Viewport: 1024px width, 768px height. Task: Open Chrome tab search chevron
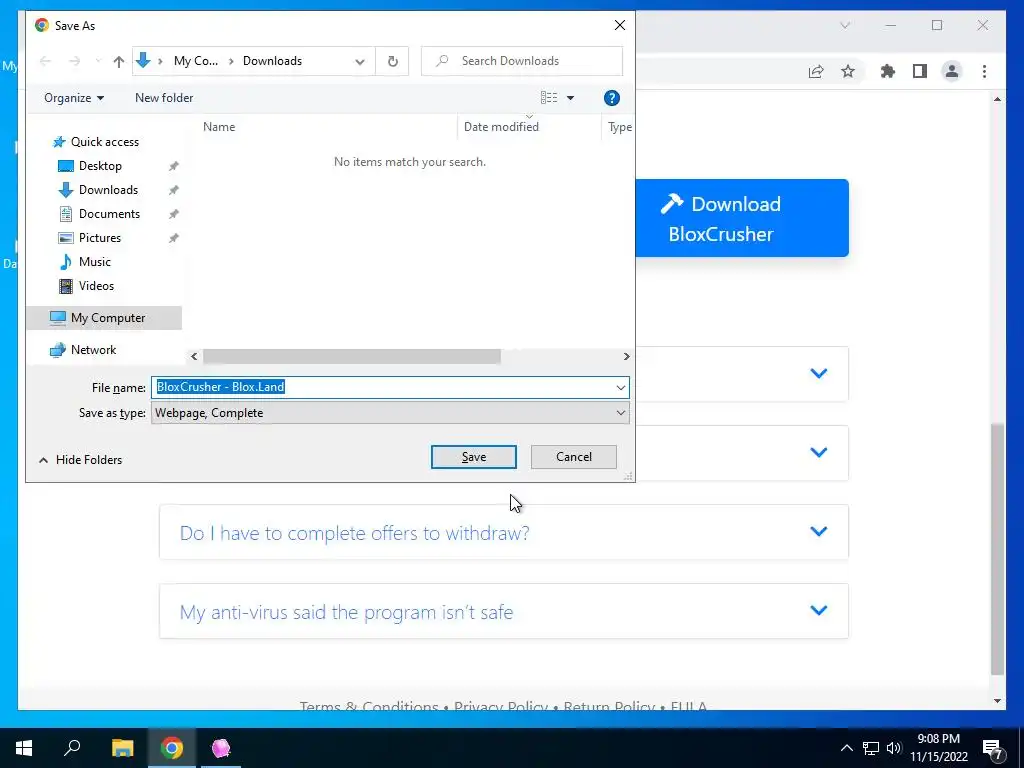(845, 25)
